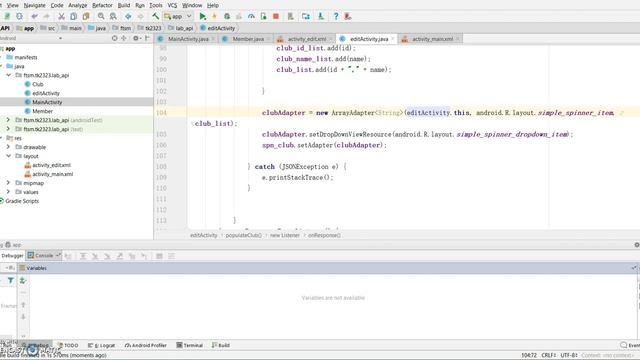
Task: Open activity_edit.xml in project tree
Action: (x=51, y=165)
